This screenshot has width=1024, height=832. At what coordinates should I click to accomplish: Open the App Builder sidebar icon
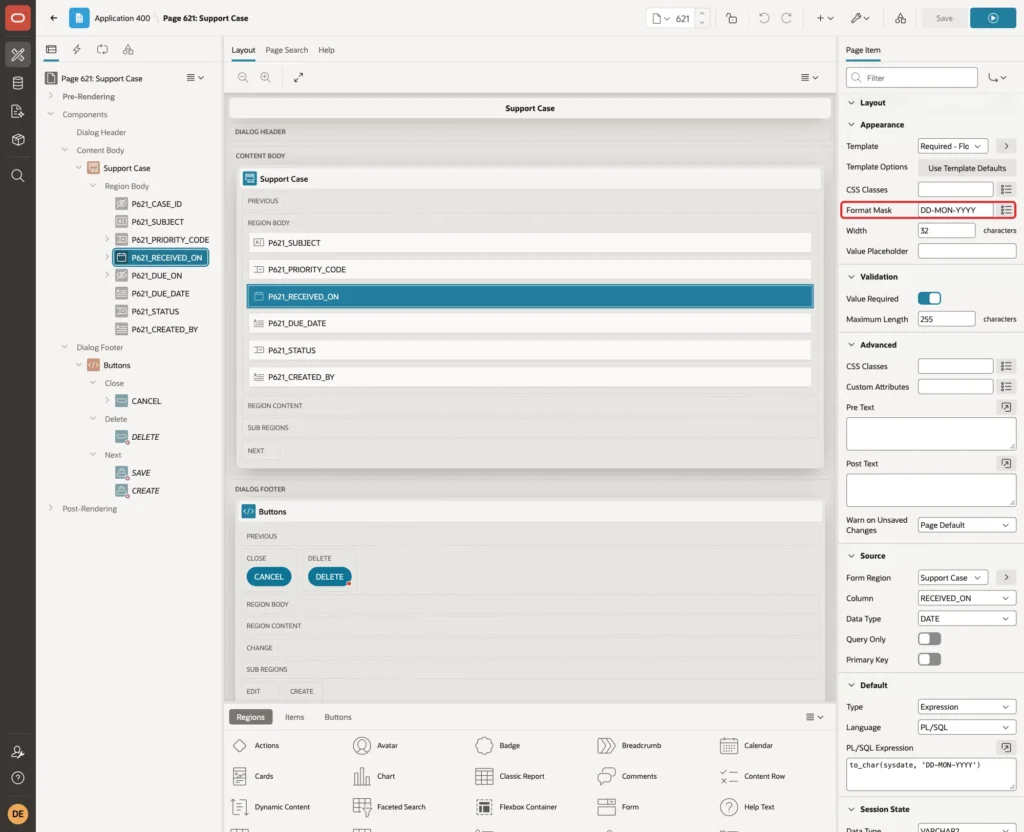pyautogui.click(x=18, y=55)
